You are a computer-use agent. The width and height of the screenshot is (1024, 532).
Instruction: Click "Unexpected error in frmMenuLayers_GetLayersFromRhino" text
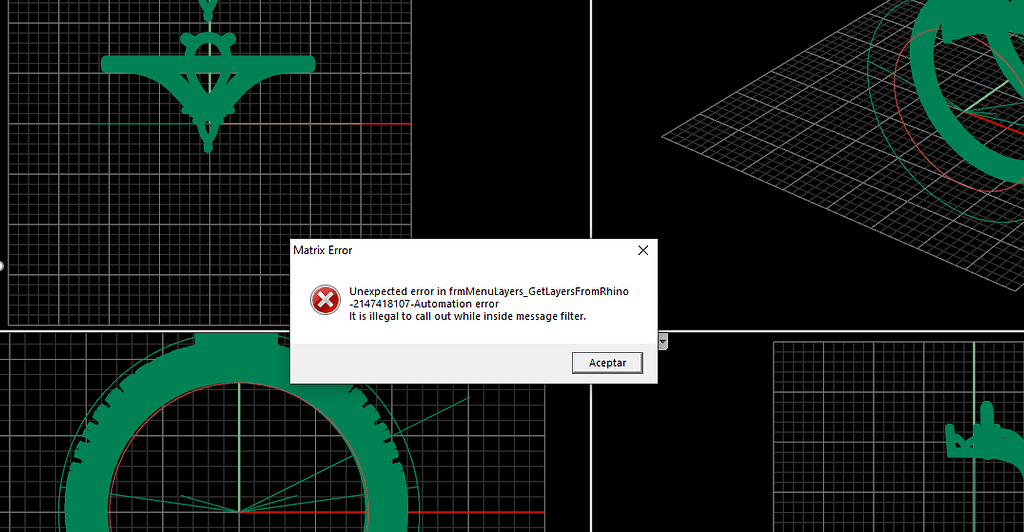pos(489,291)
